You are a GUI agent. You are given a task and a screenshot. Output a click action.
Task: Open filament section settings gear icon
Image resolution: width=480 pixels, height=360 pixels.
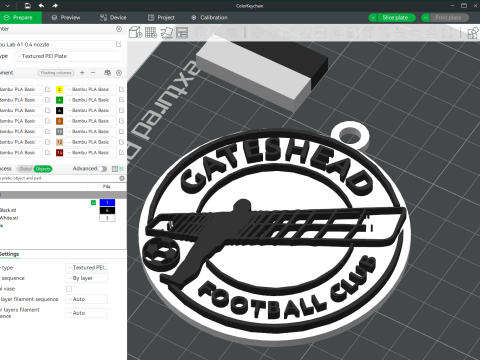tap(119, 73)
